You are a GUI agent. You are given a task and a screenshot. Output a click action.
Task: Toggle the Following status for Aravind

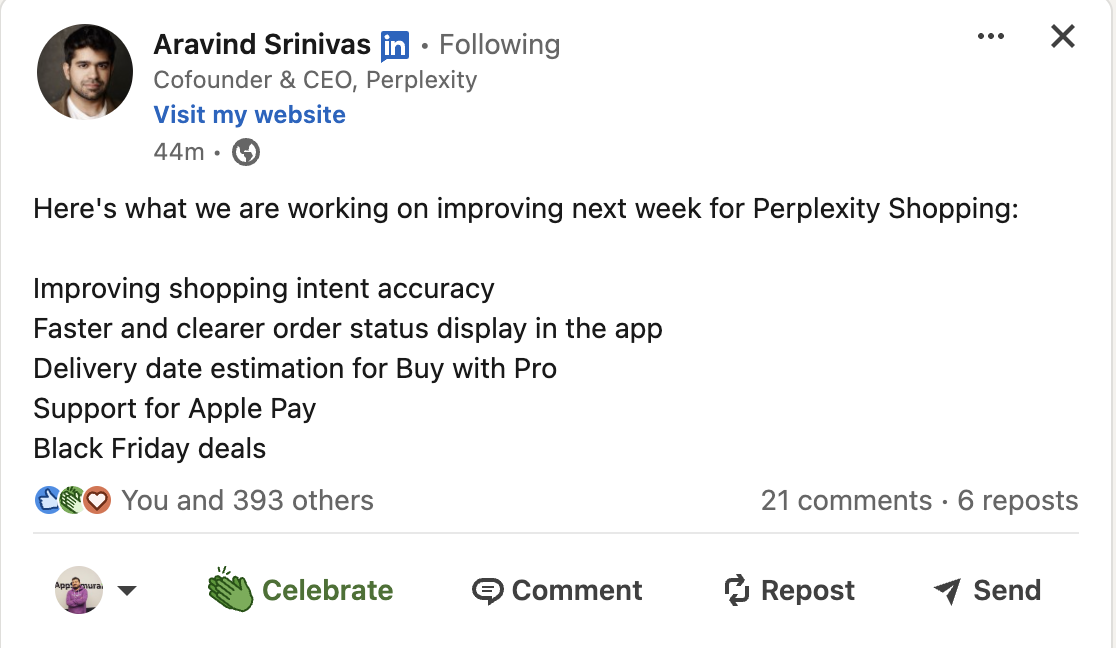click(x=499, y=45)
